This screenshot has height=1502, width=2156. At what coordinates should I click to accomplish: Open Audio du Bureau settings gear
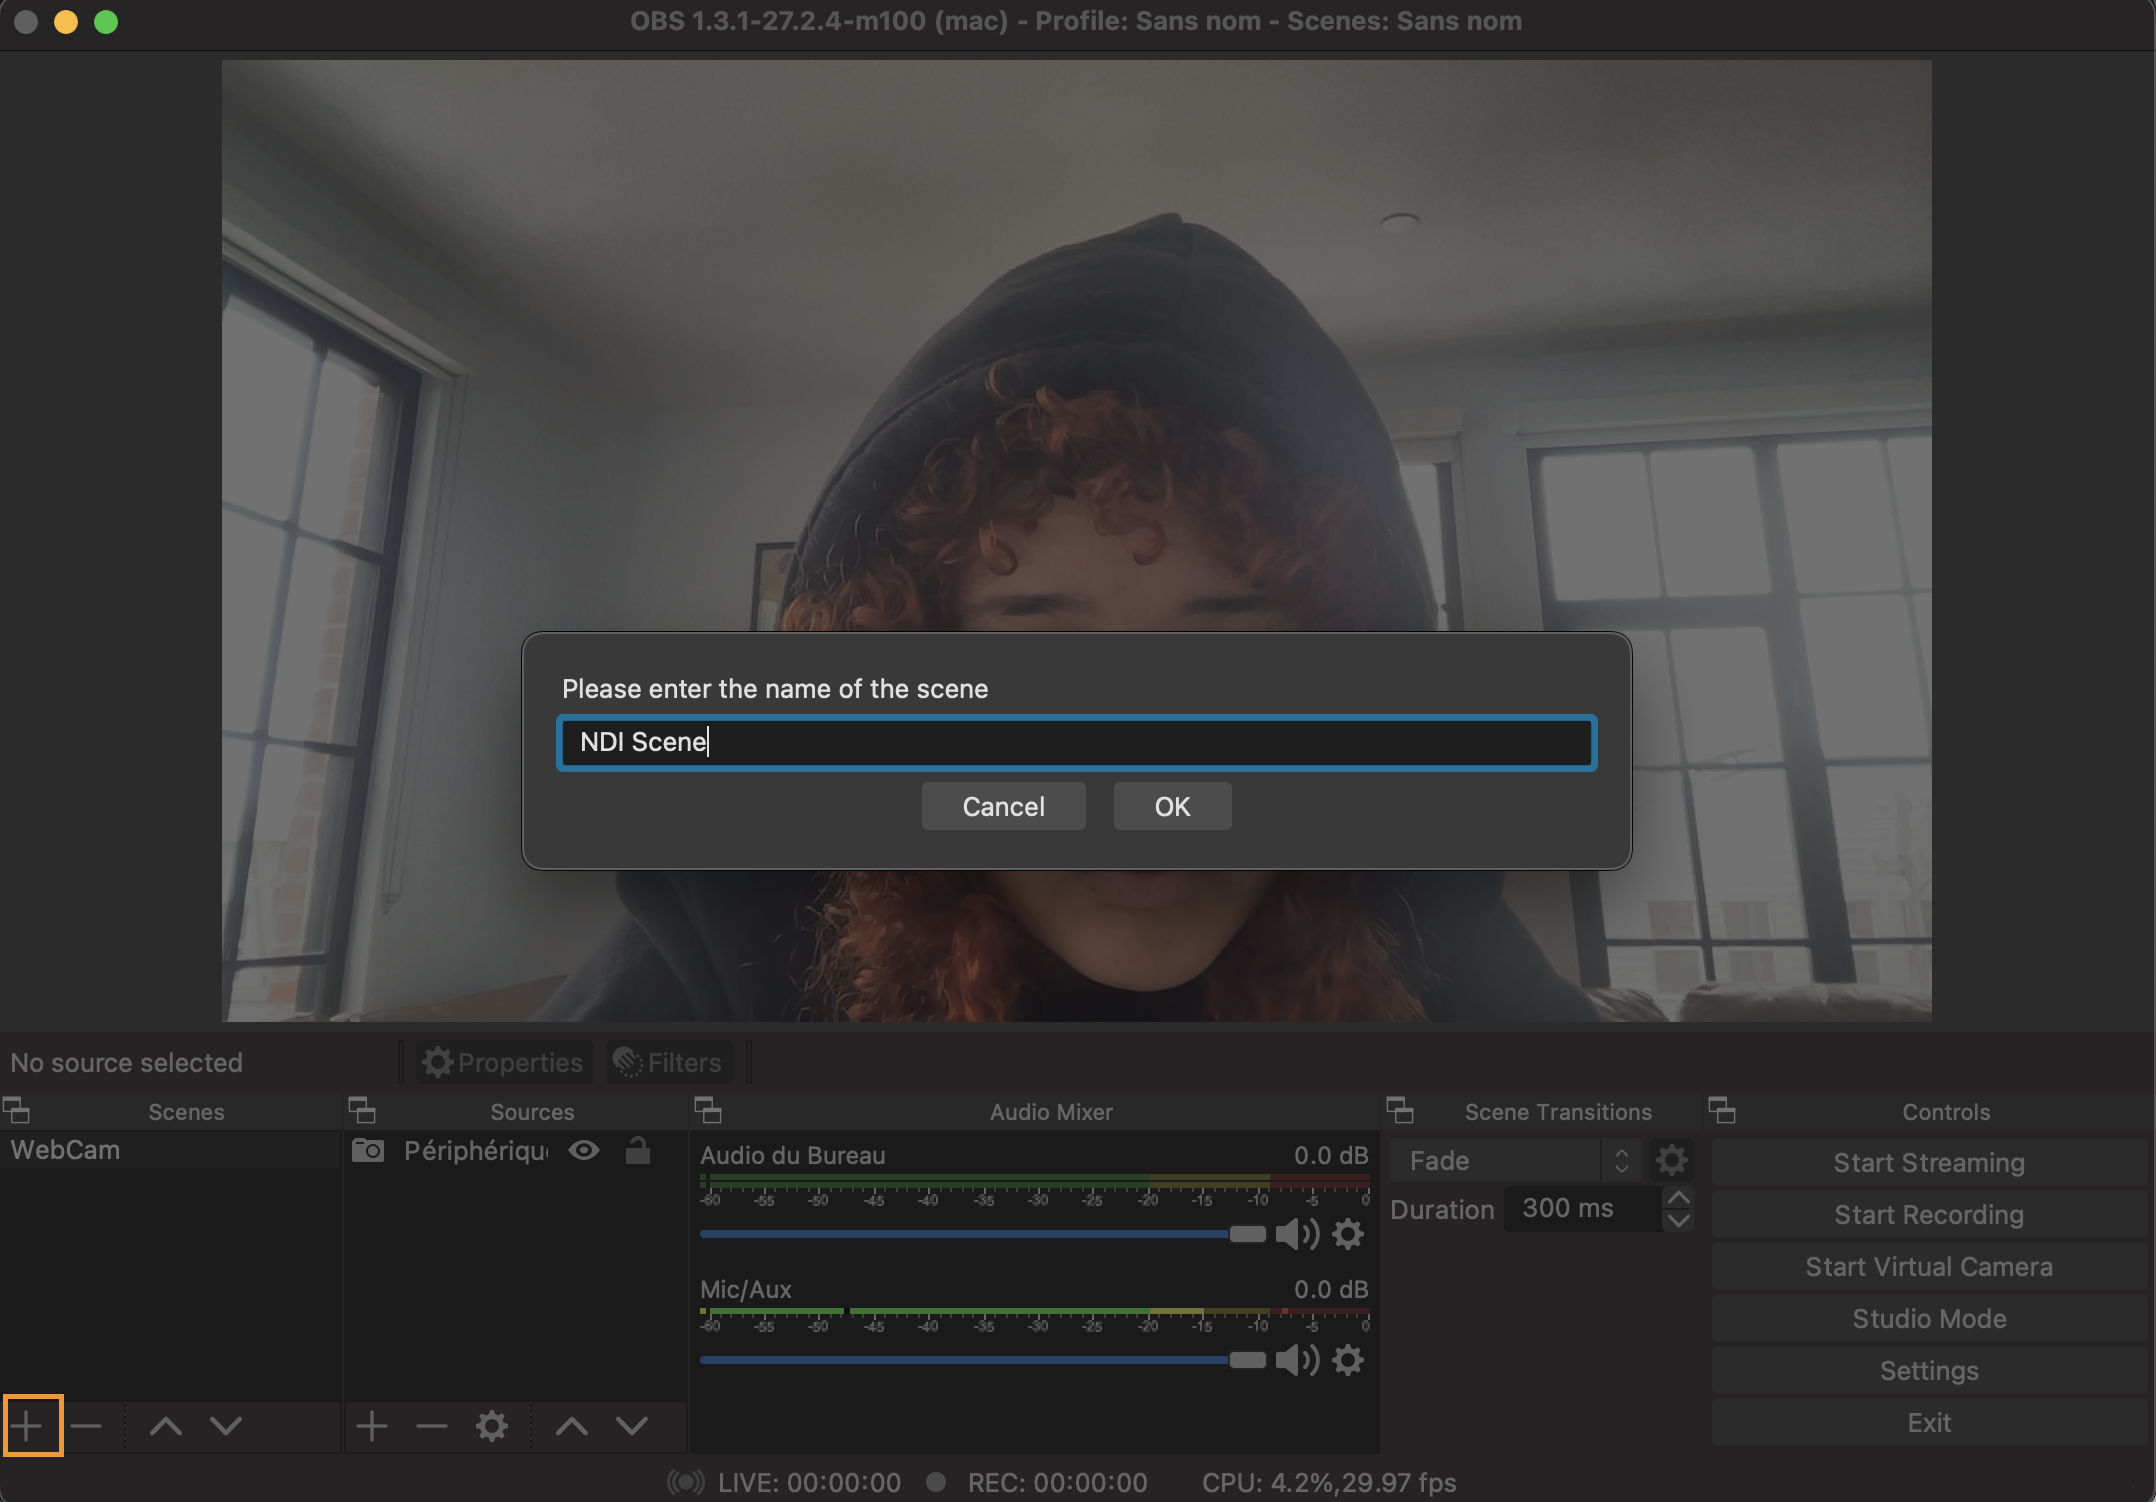pyautogui.click(x=1348, y=1234)
